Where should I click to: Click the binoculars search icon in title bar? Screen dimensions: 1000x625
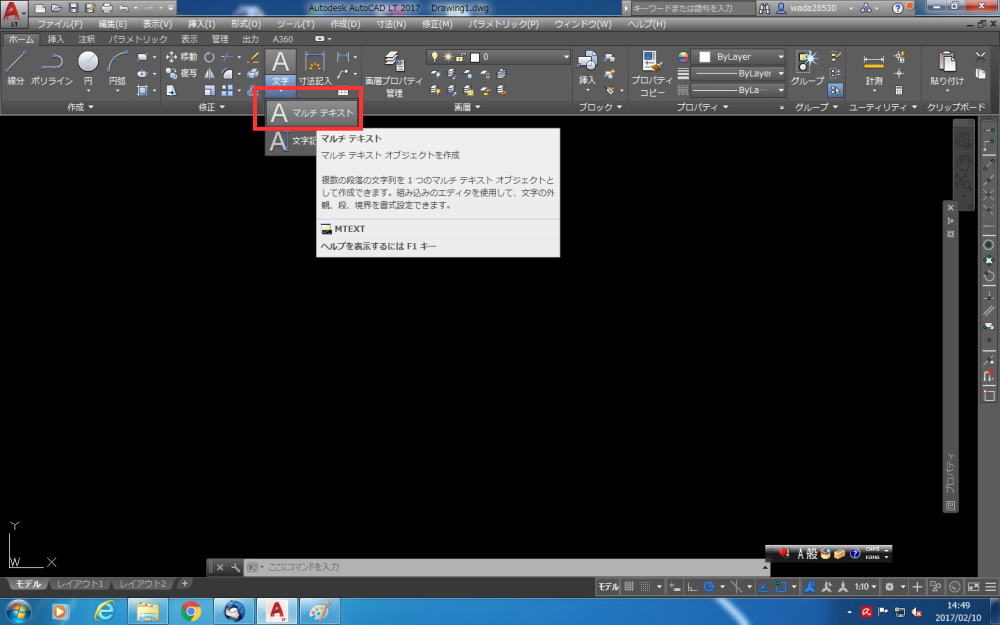click(x=764, y=8)
